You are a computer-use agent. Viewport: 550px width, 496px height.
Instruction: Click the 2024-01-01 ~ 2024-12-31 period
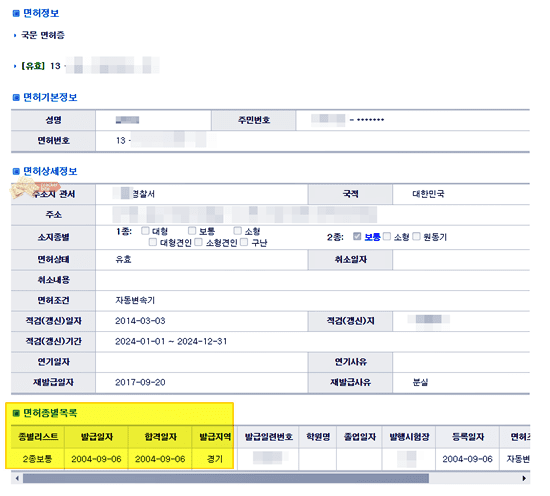171,341
